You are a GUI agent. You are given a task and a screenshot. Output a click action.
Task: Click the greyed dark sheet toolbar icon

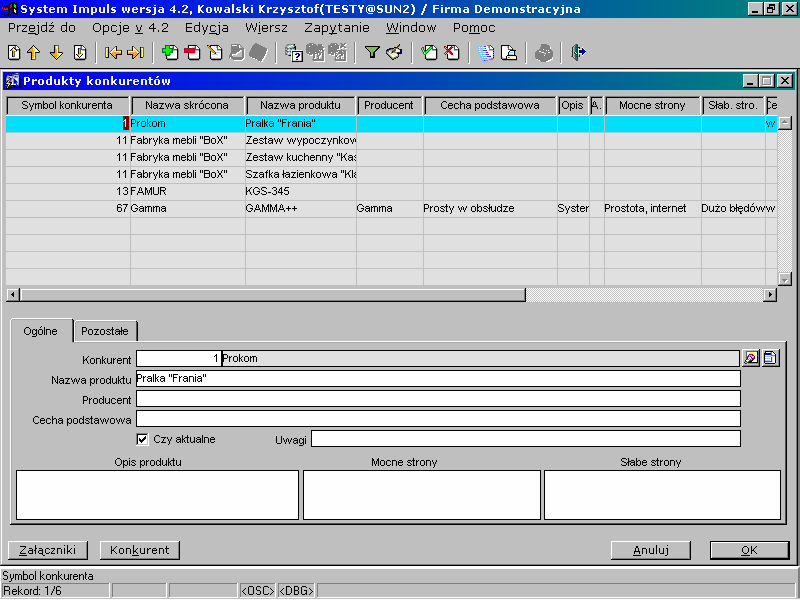coord(259,53)
